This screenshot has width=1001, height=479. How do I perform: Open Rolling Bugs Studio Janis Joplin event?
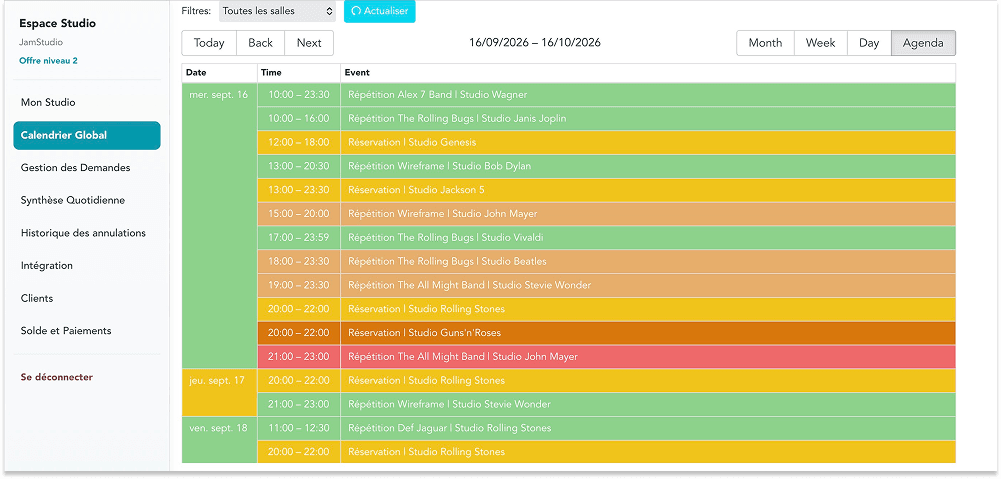pos(648,119)
